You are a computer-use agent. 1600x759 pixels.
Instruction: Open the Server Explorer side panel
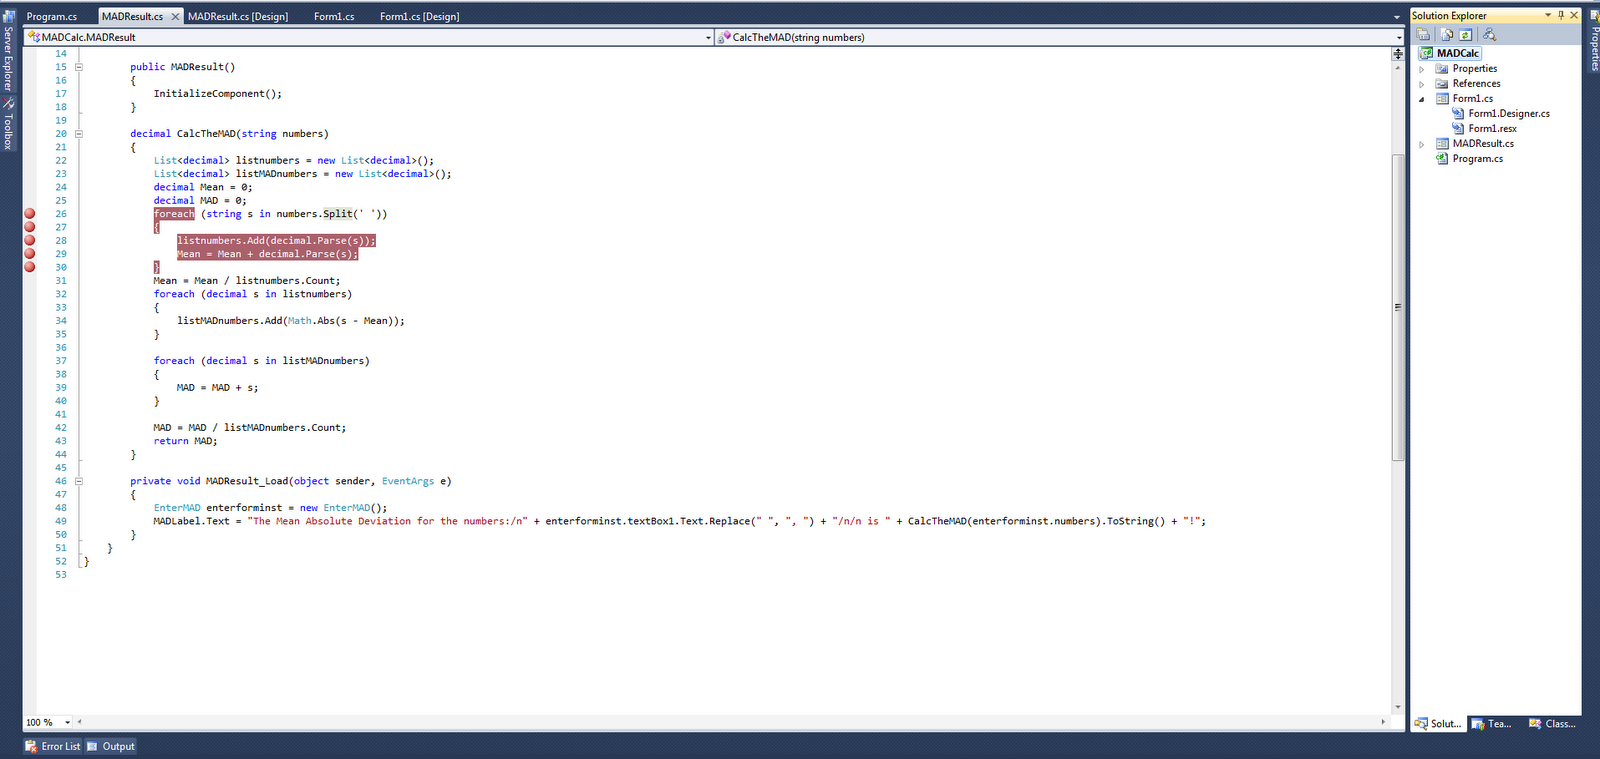click(8, 51)
